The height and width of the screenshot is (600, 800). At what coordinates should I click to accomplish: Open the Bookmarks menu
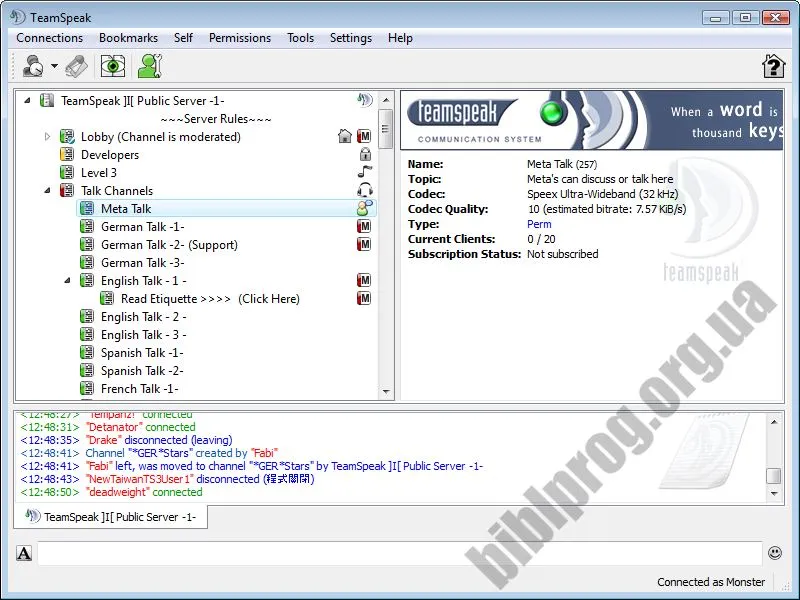point(129,38)
